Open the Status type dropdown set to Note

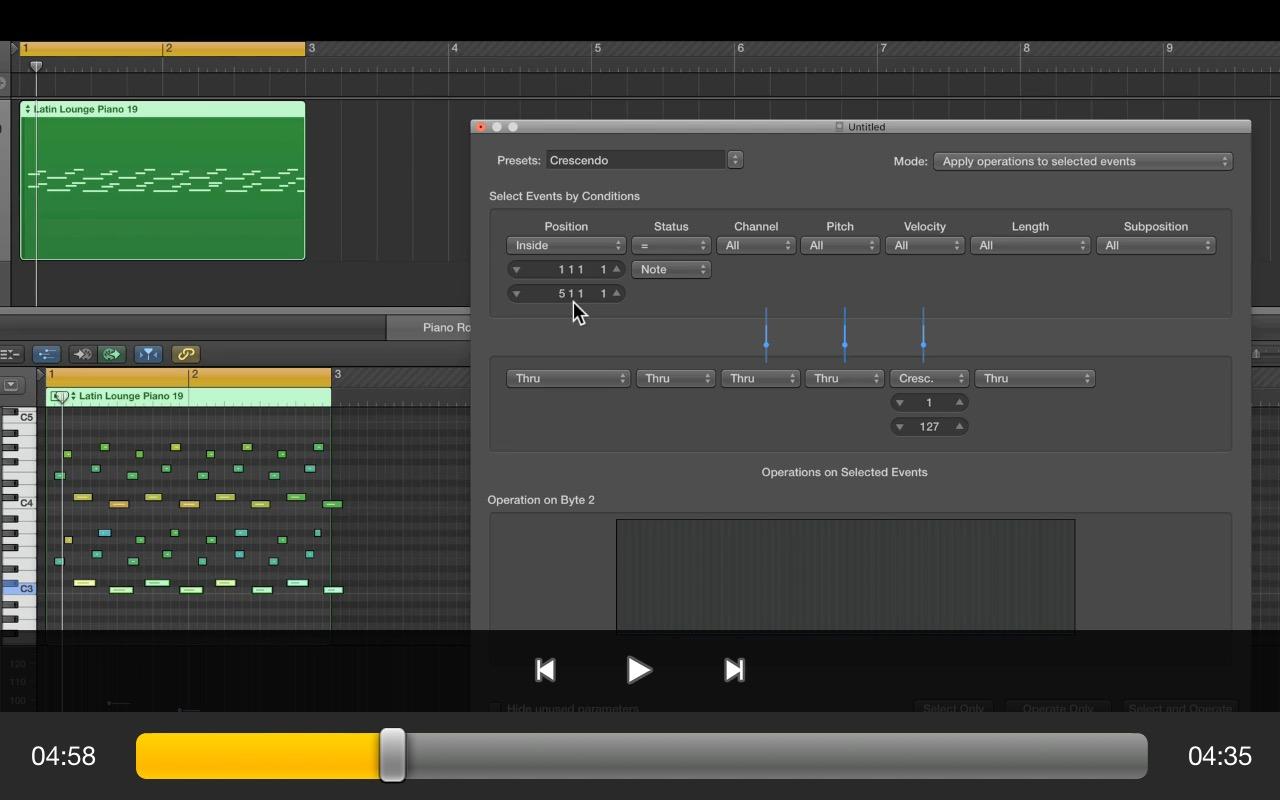(x=671, y=269)
